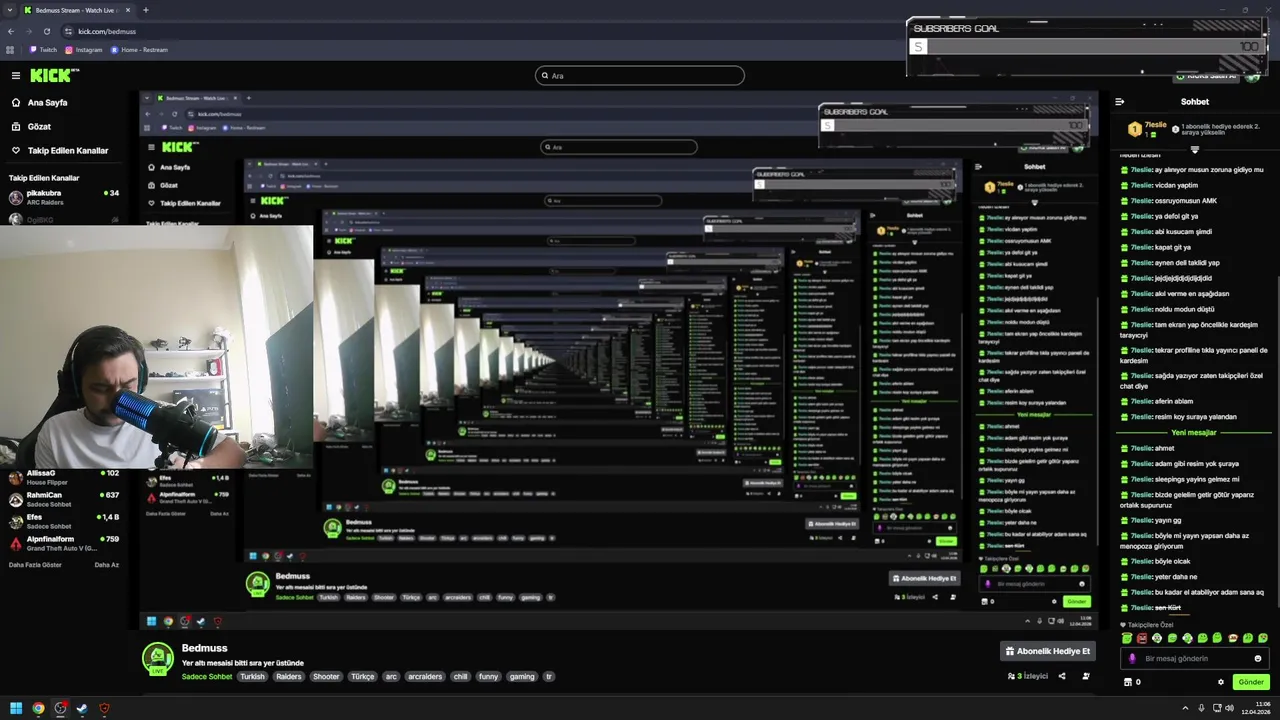Open the Instagram bookmark
1280x720 pixels.
pos(83,49)
